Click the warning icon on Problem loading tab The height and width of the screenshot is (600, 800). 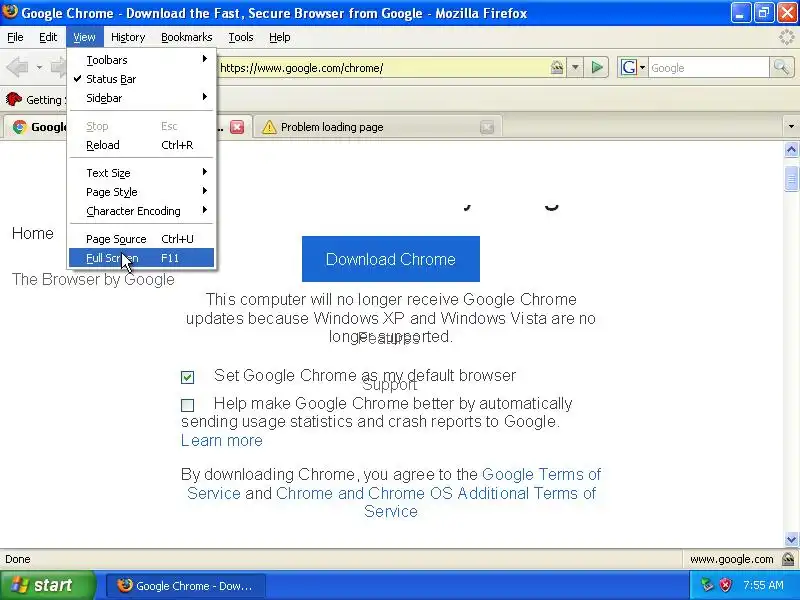[x=269, y=127]
